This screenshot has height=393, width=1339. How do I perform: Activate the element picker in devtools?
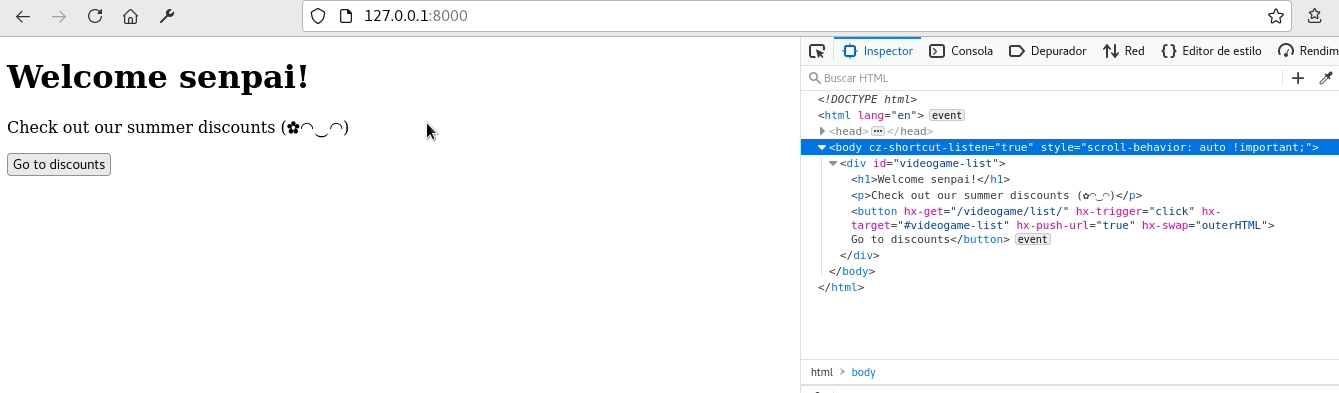pyautogui.click(x=817, y=51)
